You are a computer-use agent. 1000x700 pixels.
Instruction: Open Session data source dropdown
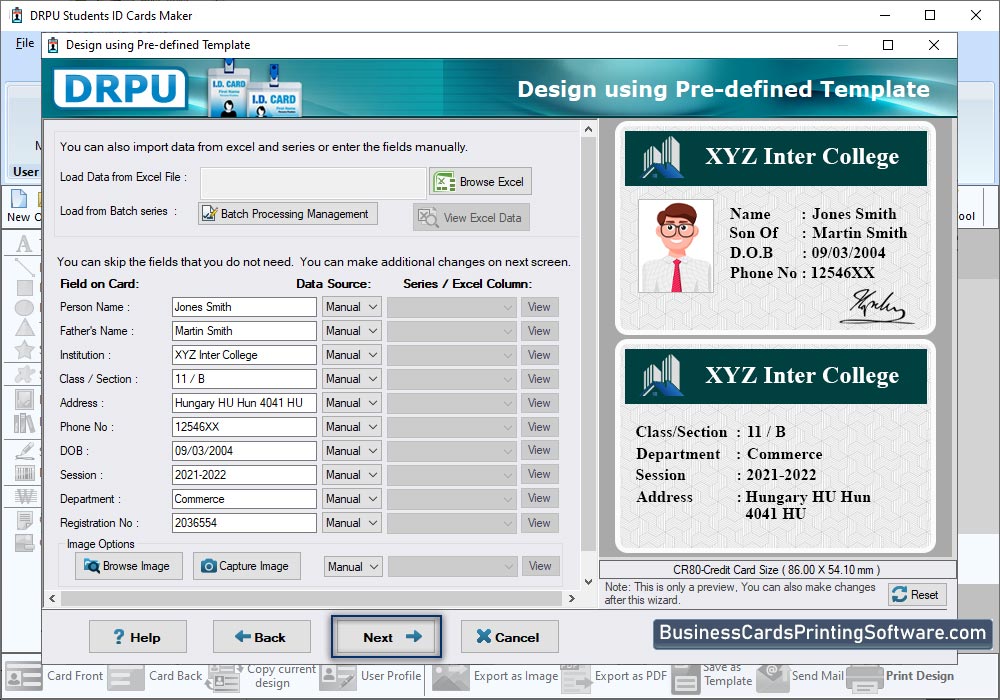(351, 475)
